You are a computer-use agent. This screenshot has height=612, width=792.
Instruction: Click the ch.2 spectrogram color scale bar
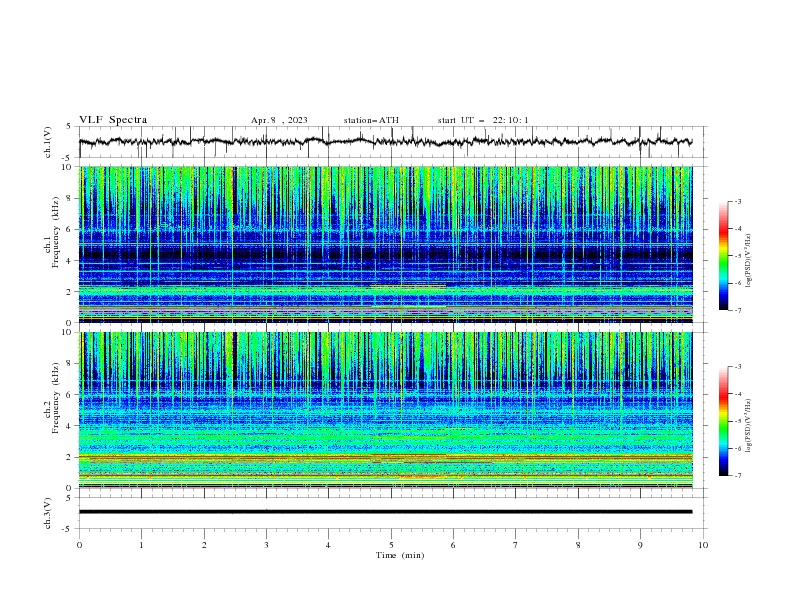pyautogui.click(x=723, y=421)
